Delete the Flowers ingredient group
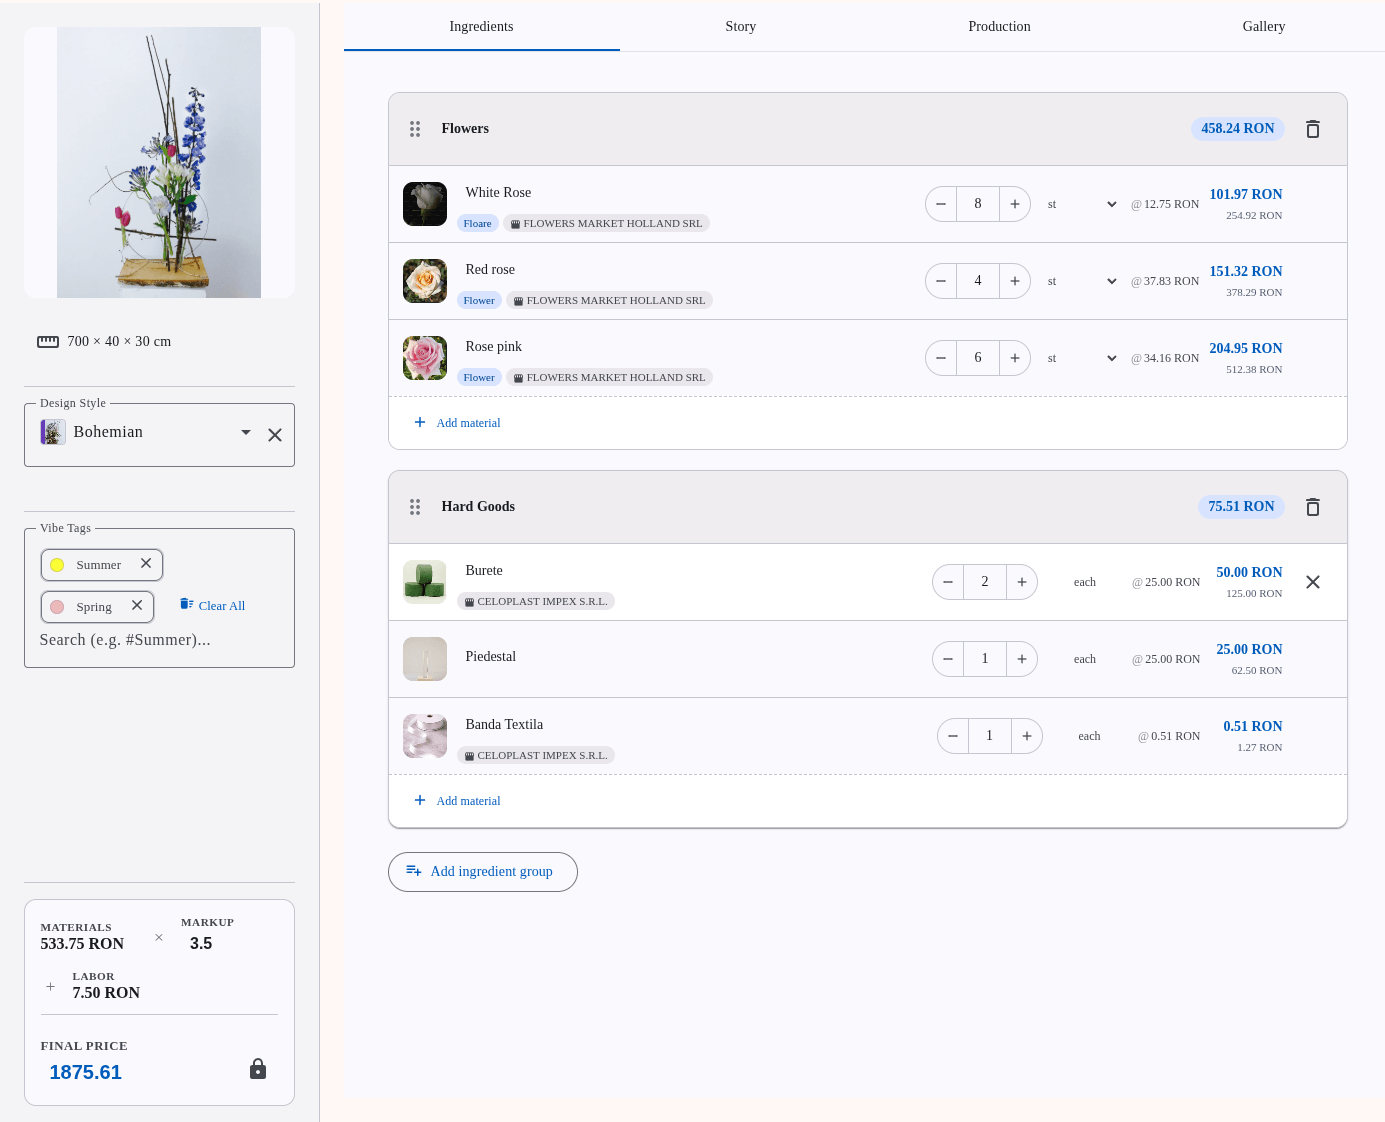1385x1122 pixels. pyautogui.click(x=1313, y=129)
